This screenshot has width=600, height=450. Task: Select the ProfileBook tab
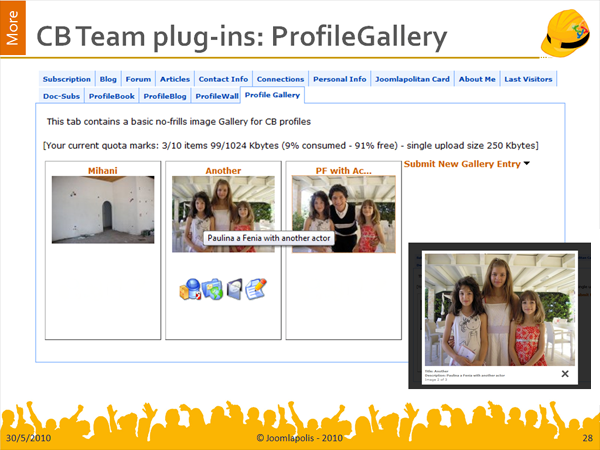[x=112, y=96]
